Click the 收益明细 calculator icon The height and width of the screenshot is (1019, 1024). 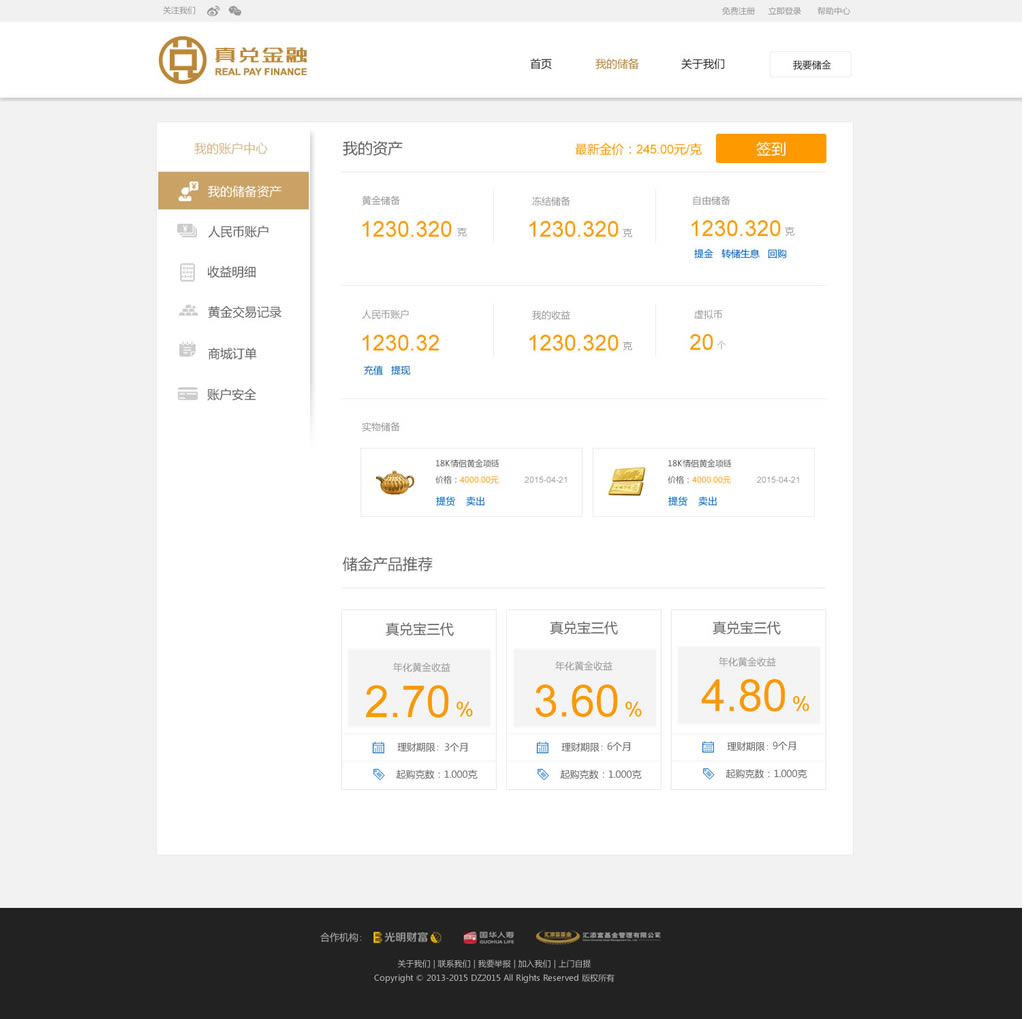[x=187, y=272]
